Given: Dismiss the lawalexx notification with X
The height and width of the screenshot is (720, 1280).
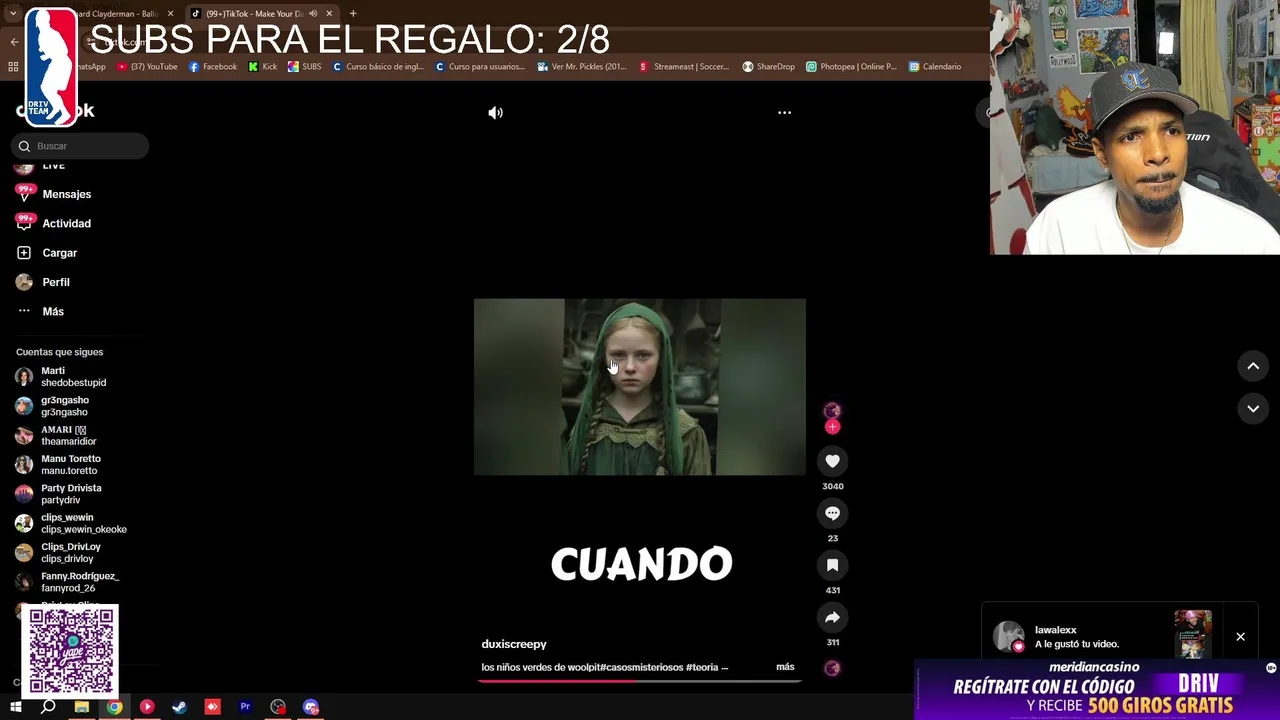Looking at the screenshot, I should (1240, 637).
